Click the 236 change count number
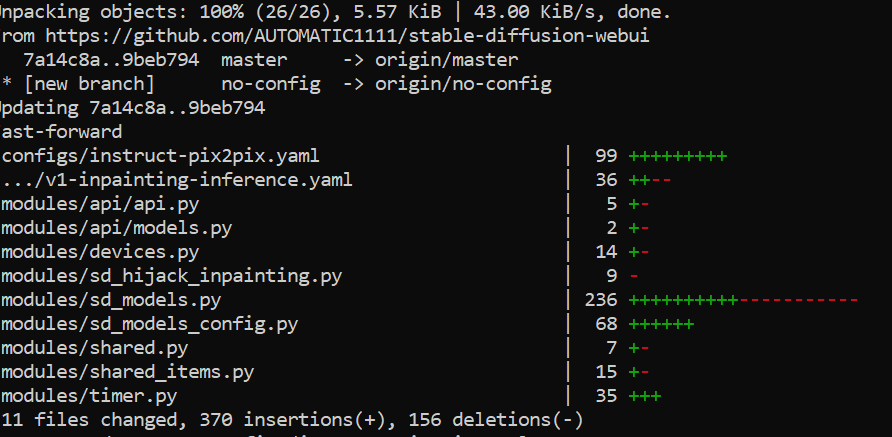Viewport: 892px width, 437px height. (x=601, y=300)
